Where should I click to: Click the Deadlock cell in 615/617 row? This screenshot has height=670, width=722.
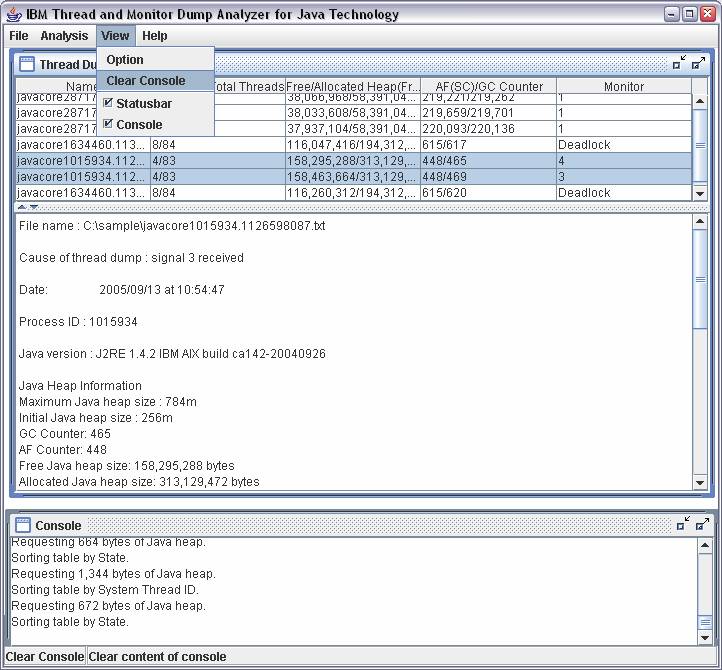[624, 145]
